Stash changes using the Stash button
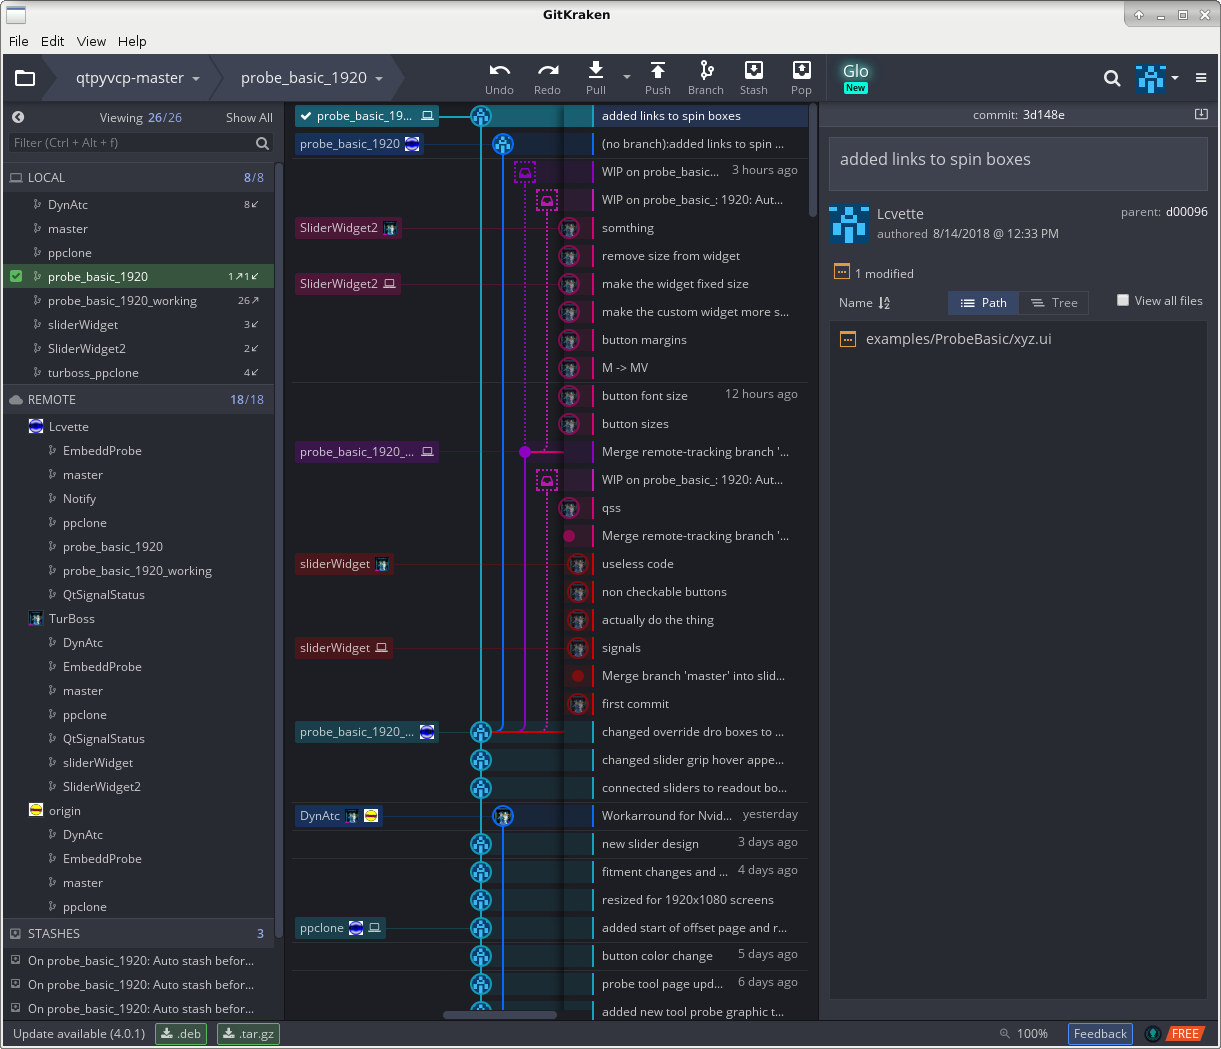This screenshot has width=1221, height=1049. tap(754, 78)
